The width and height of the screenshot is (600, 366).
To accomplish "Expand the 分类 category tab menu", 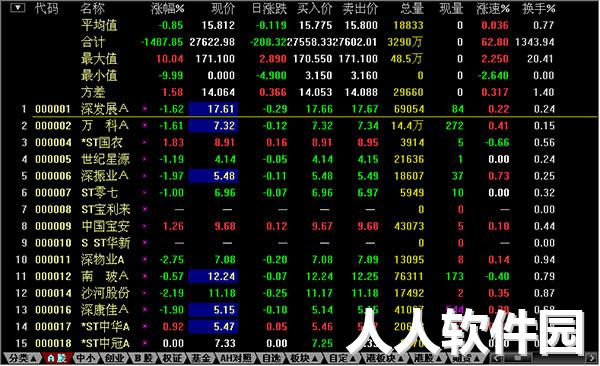I will (22, 358).
